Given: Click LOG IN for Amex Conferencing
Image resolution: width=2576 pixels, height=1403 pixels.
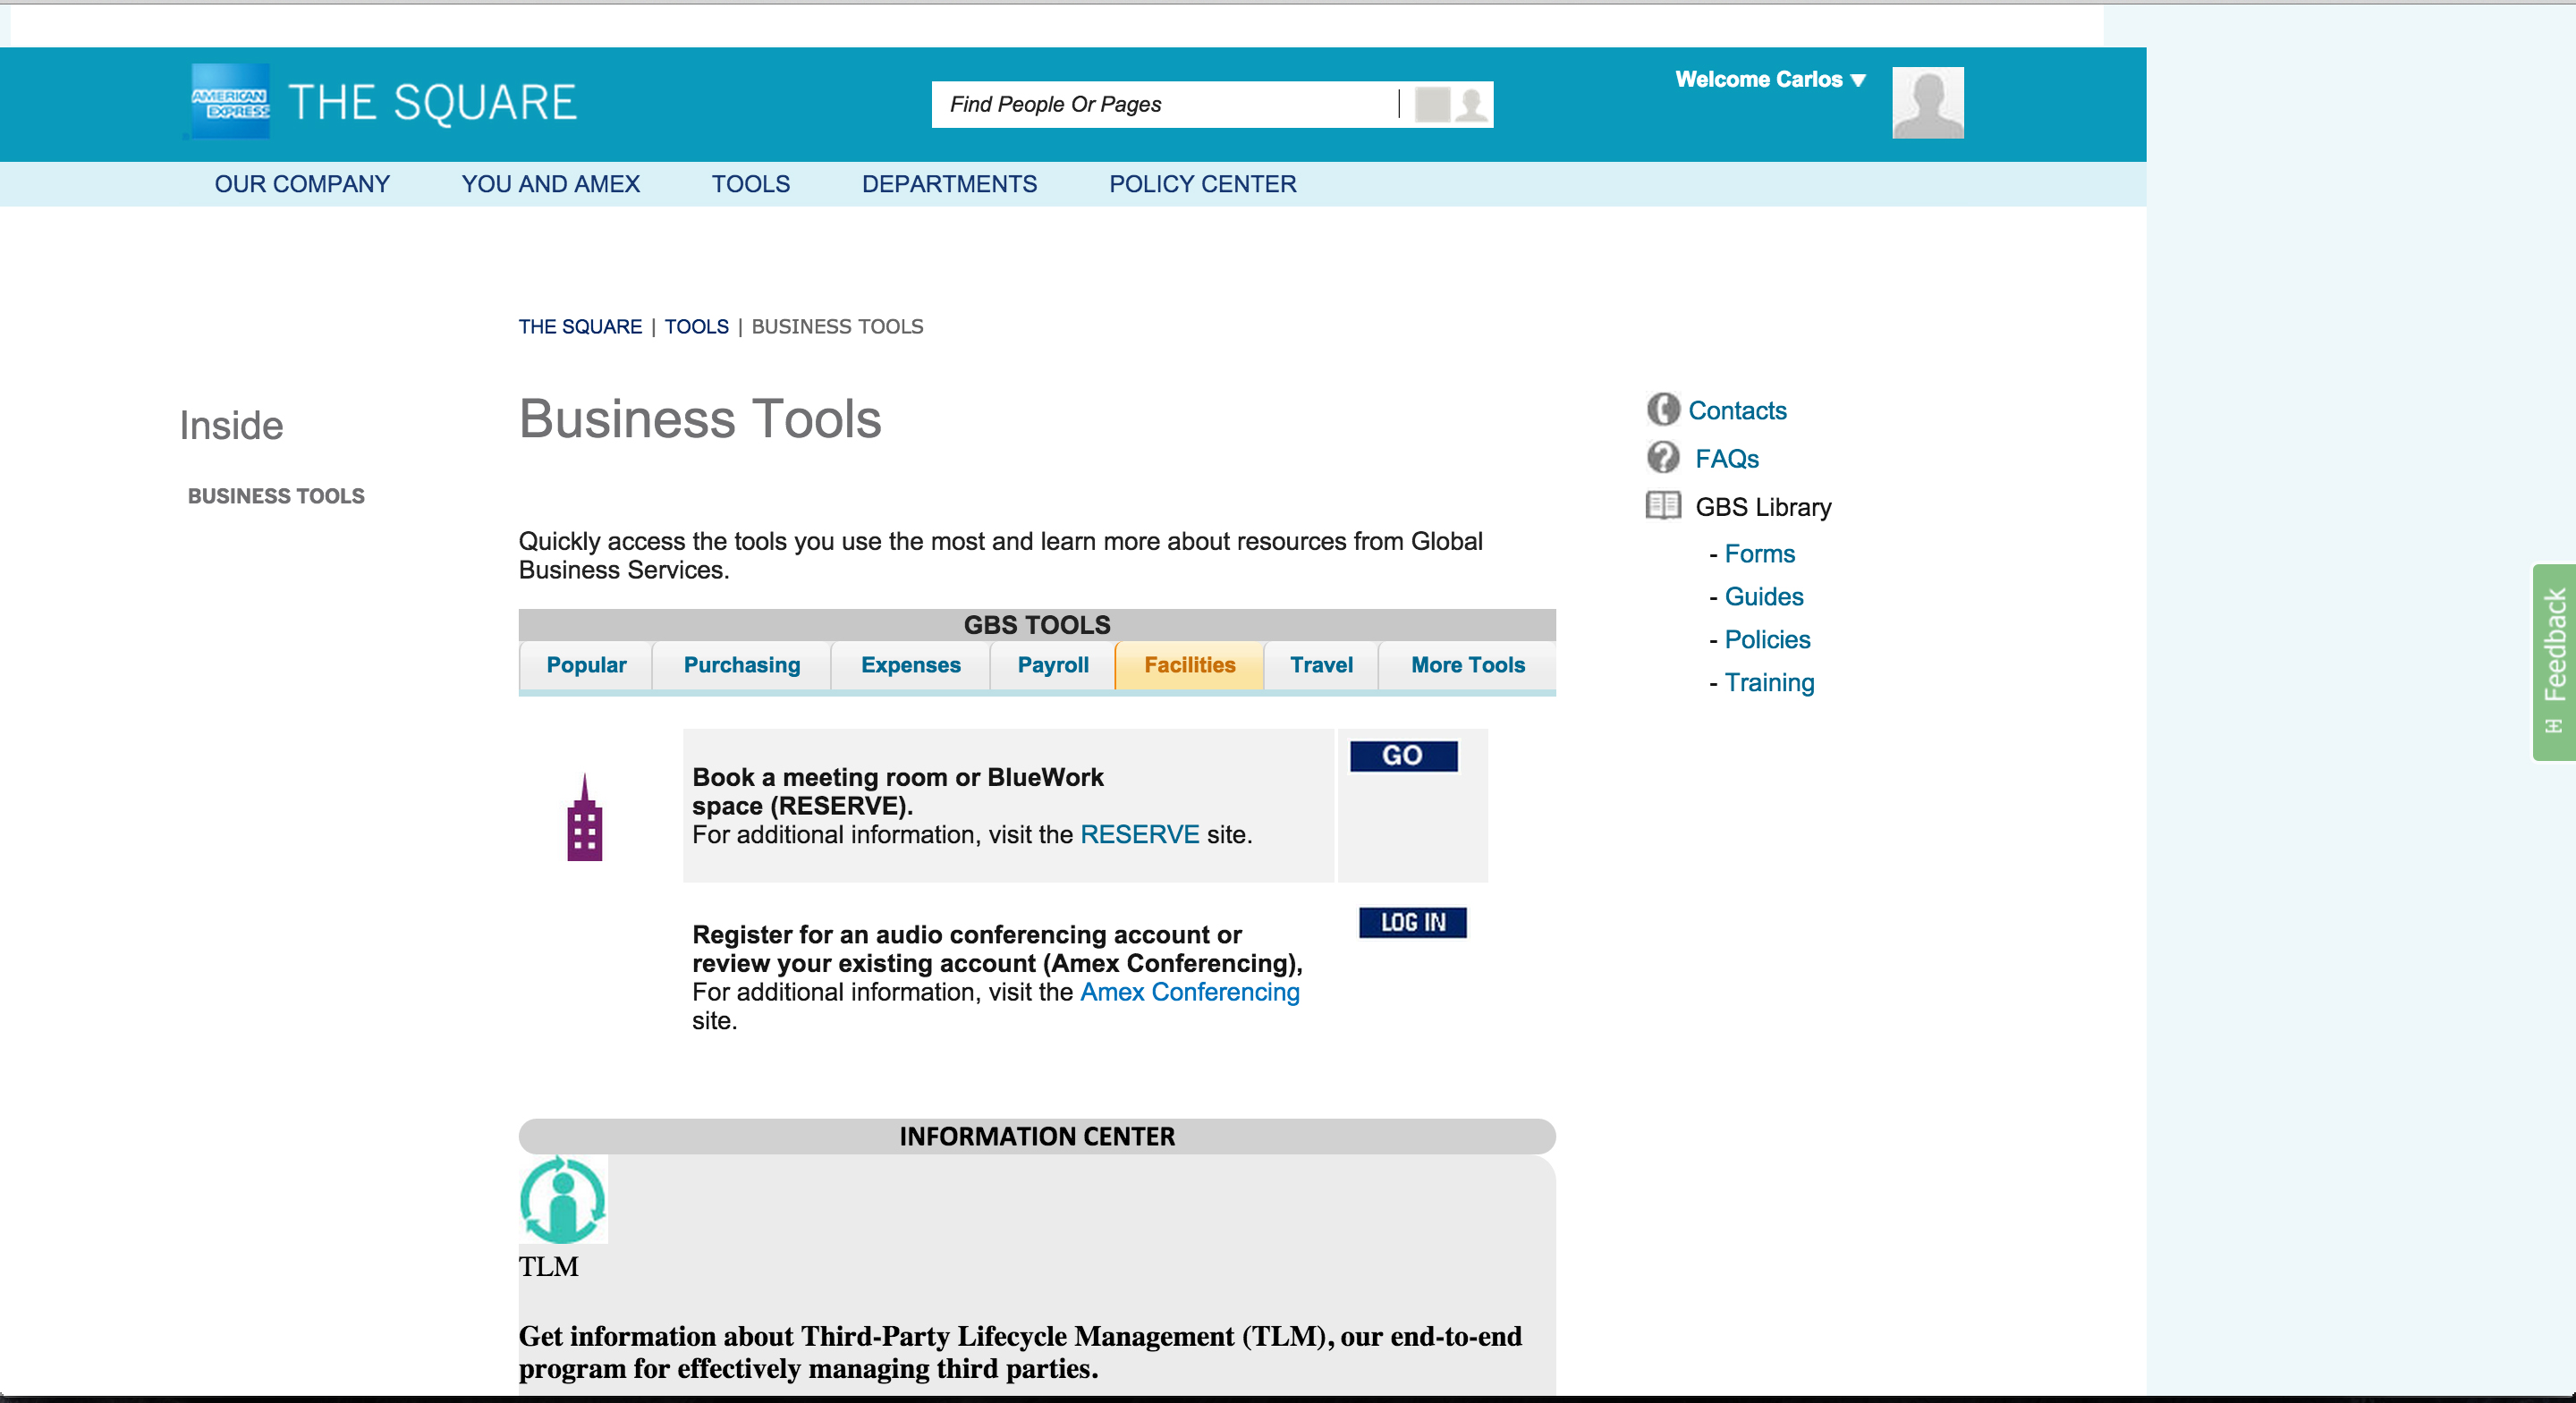Looking at the screenshot, I should click(1412, 922).
